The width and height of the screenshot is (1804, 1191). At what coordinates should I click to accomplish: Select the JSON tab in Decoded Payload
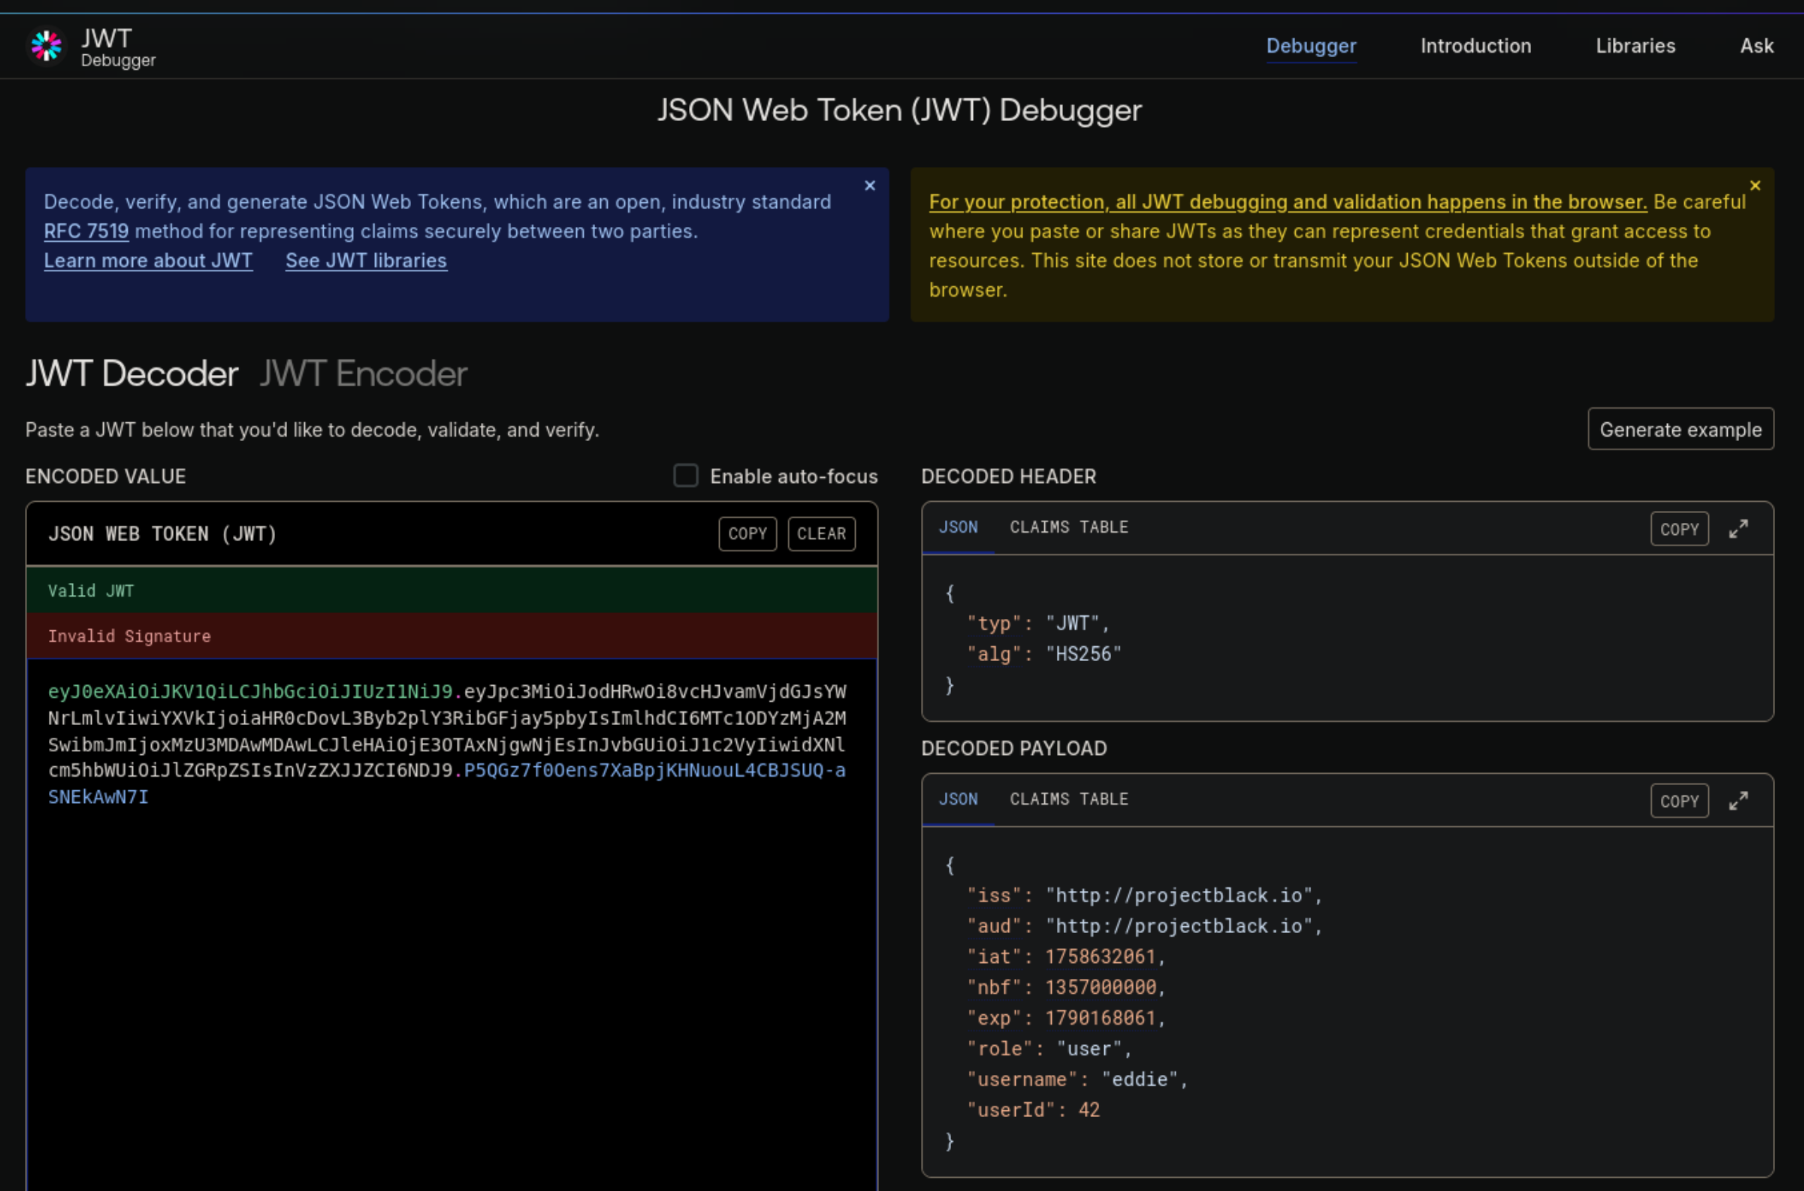[x=958, y=799]
